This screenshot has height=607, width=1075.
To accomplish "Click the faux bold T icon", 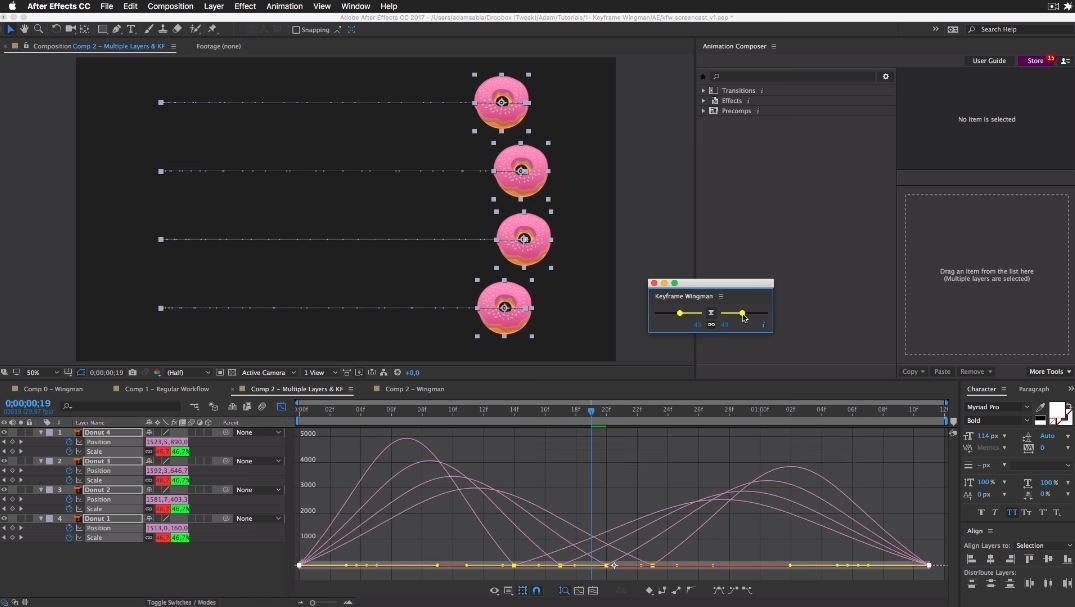I will click(x=981, y=512).
